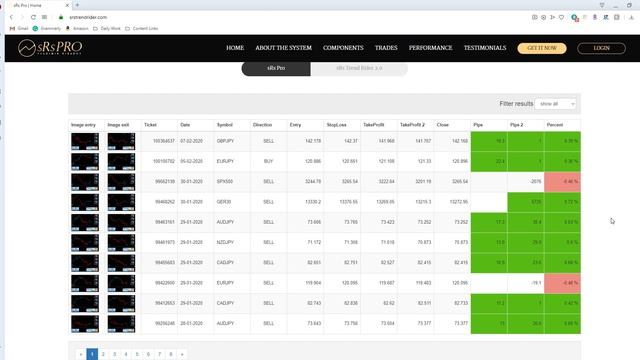Screen dimensions: 640x360
Task: Go to page 4 in pagination
Action: tap(126, 354)
